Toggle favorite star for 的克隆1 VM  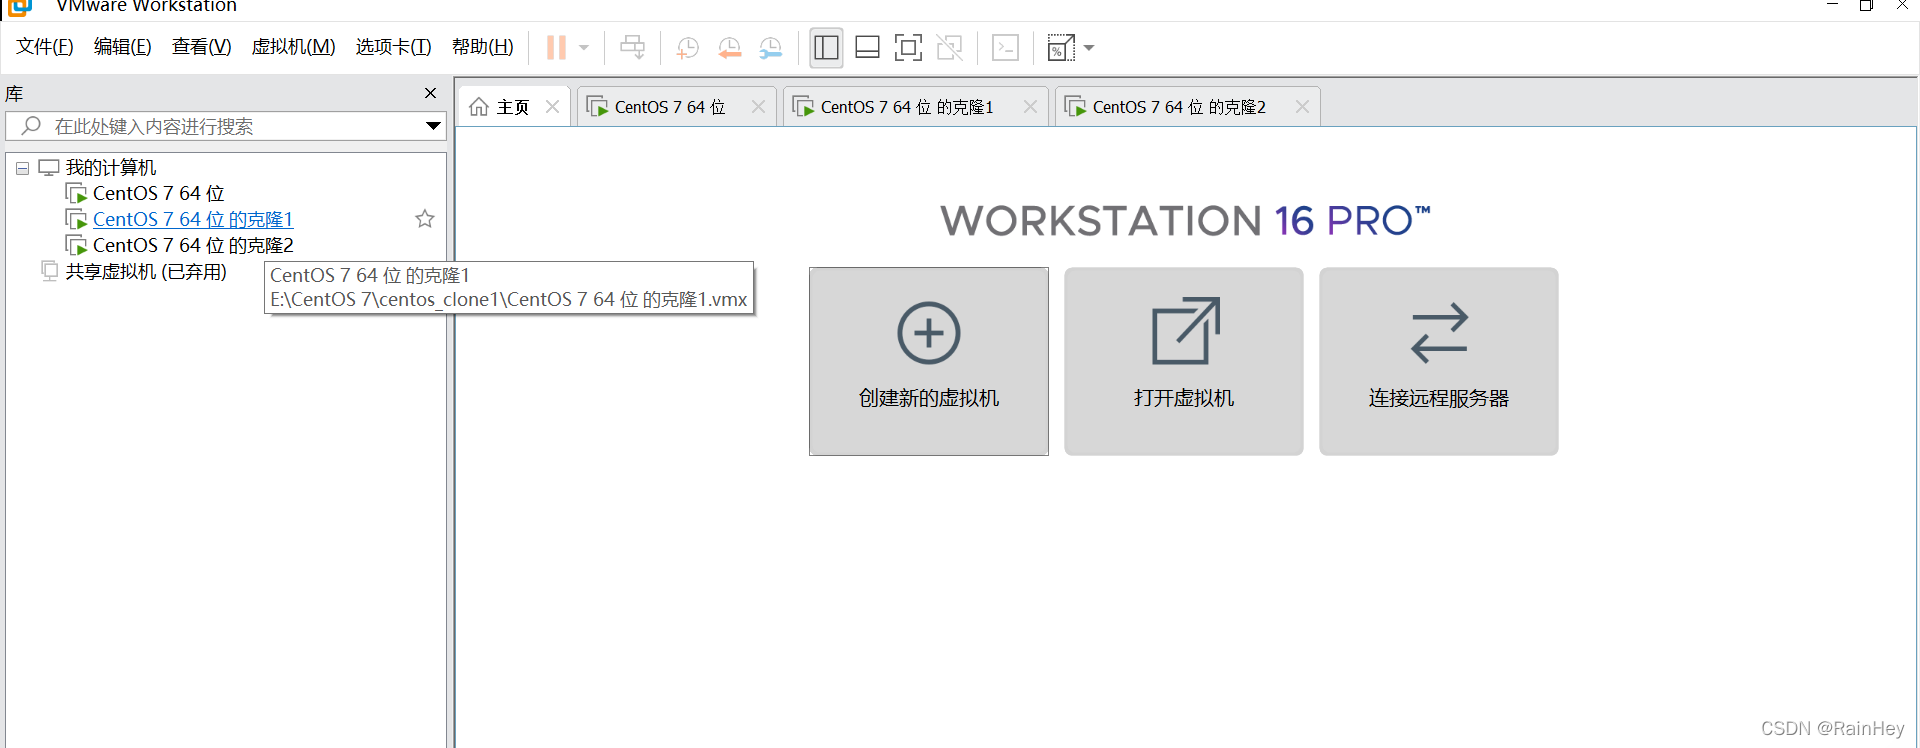425,219
